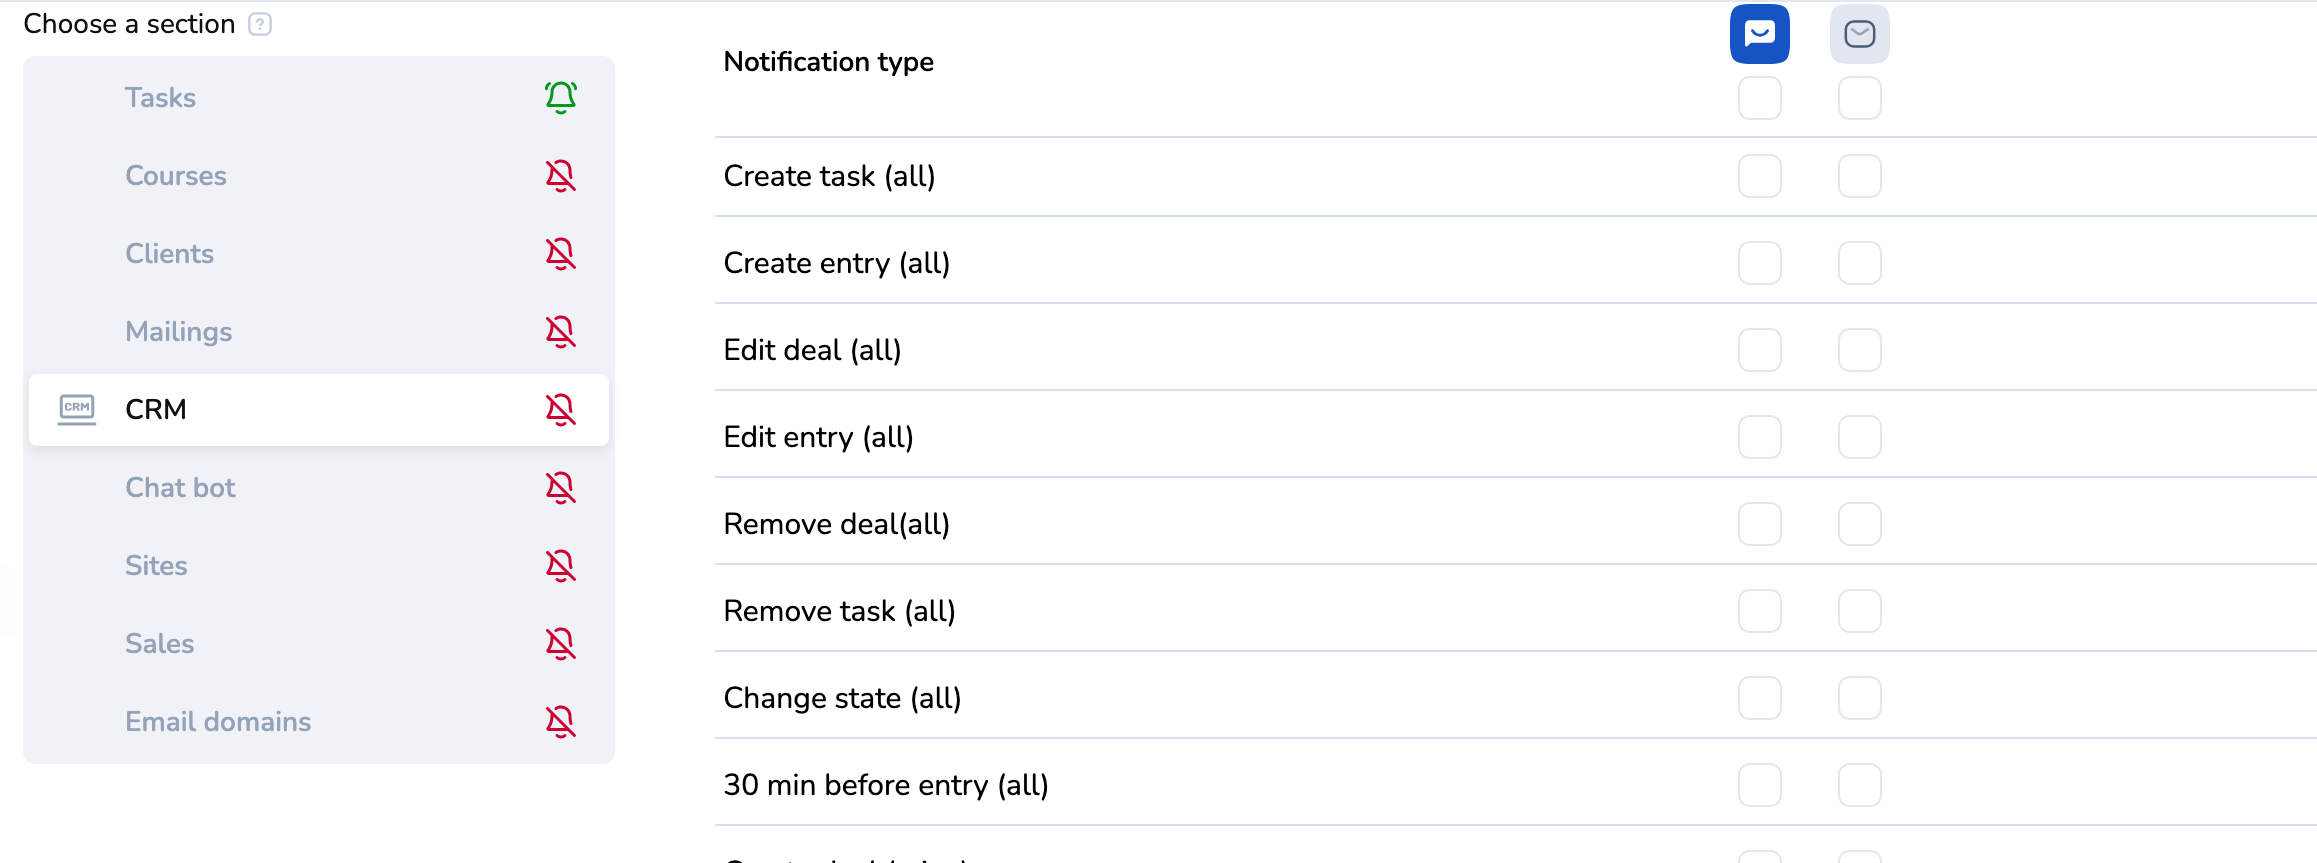Click the muted bell icon for Clients
2317x863 pixels.
click(x=561, y=254)
